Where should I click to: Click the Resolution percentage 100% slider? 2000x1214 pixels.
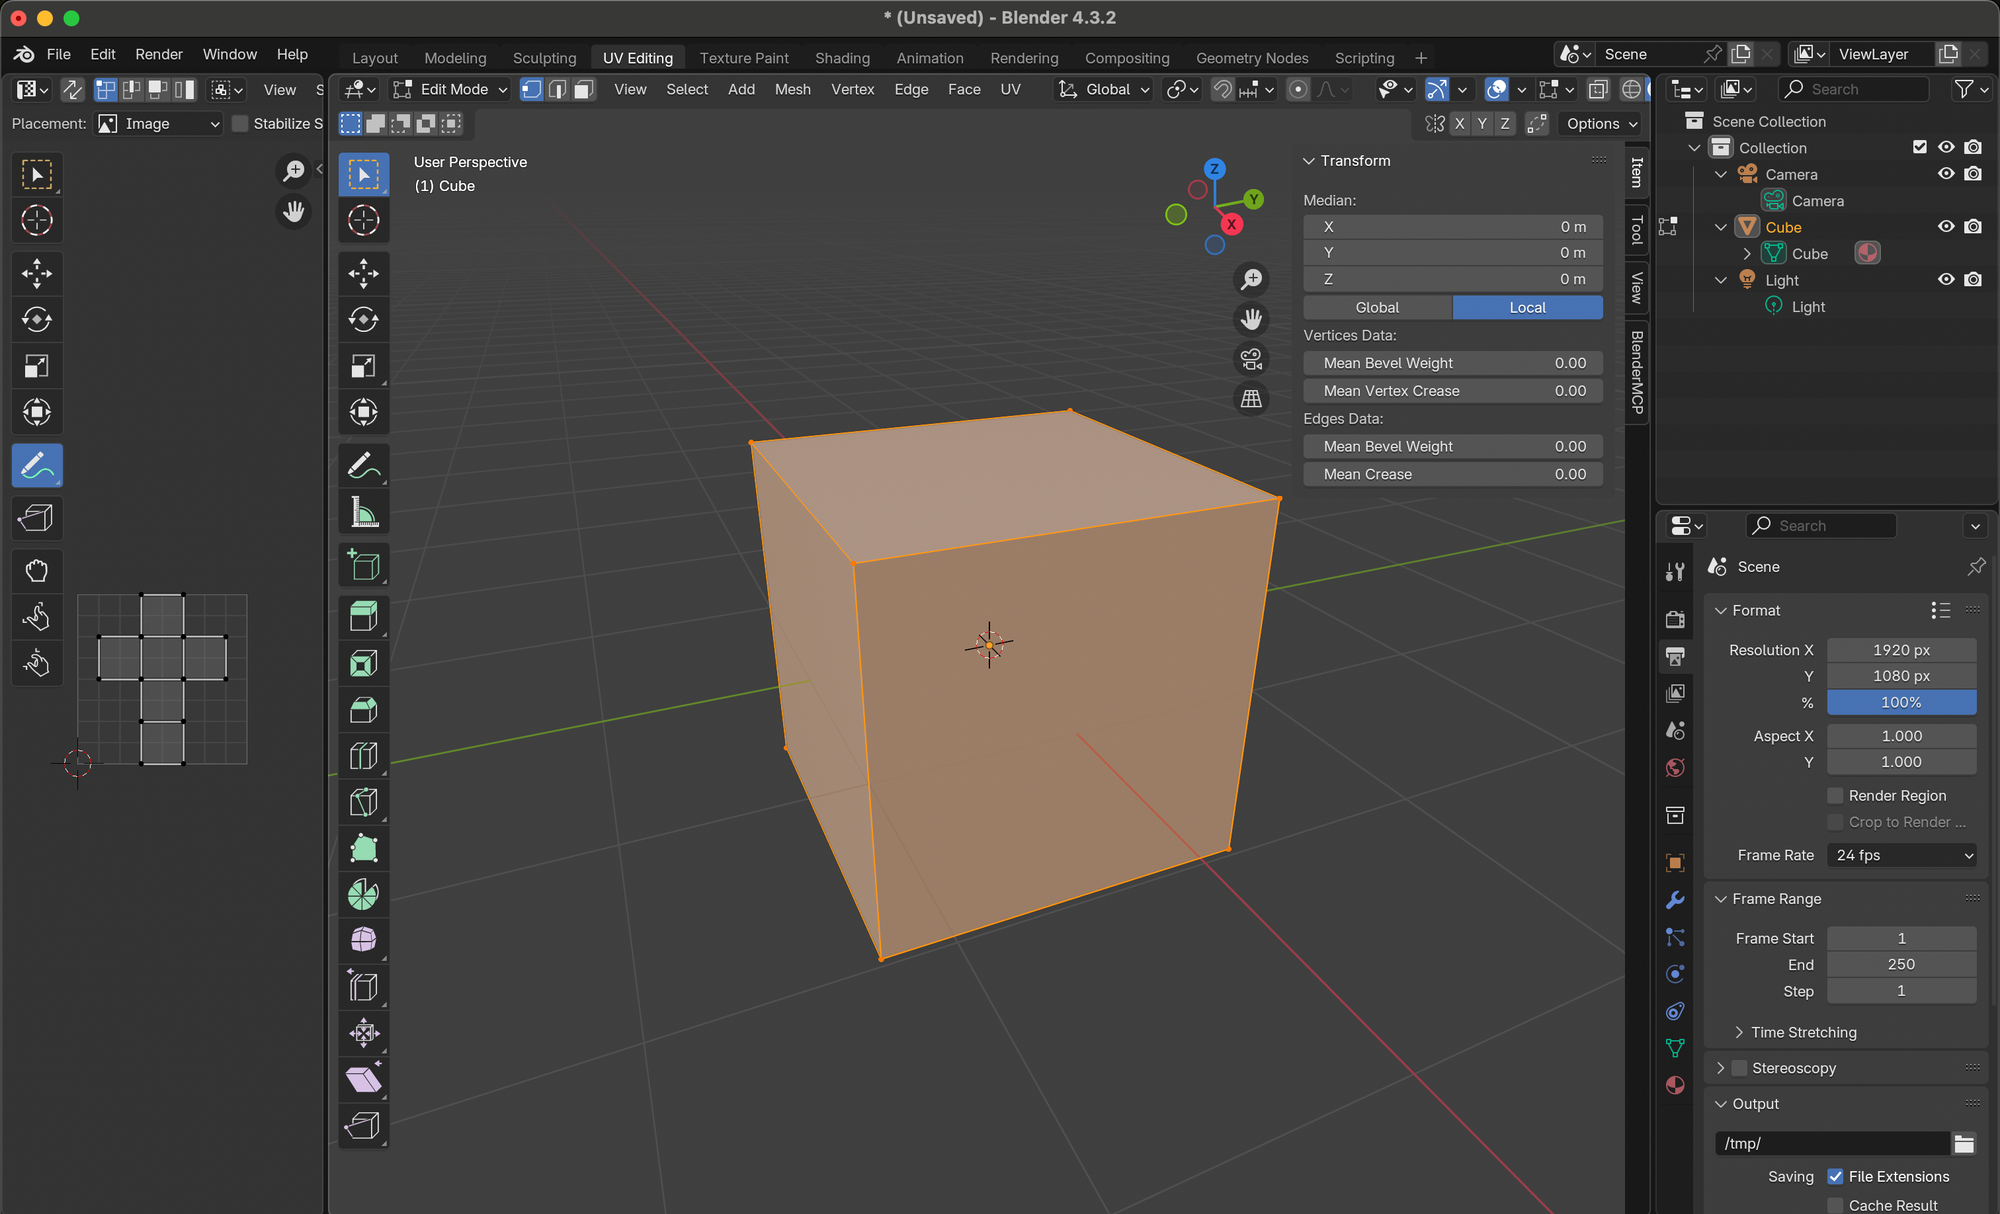coord(1900,703)
